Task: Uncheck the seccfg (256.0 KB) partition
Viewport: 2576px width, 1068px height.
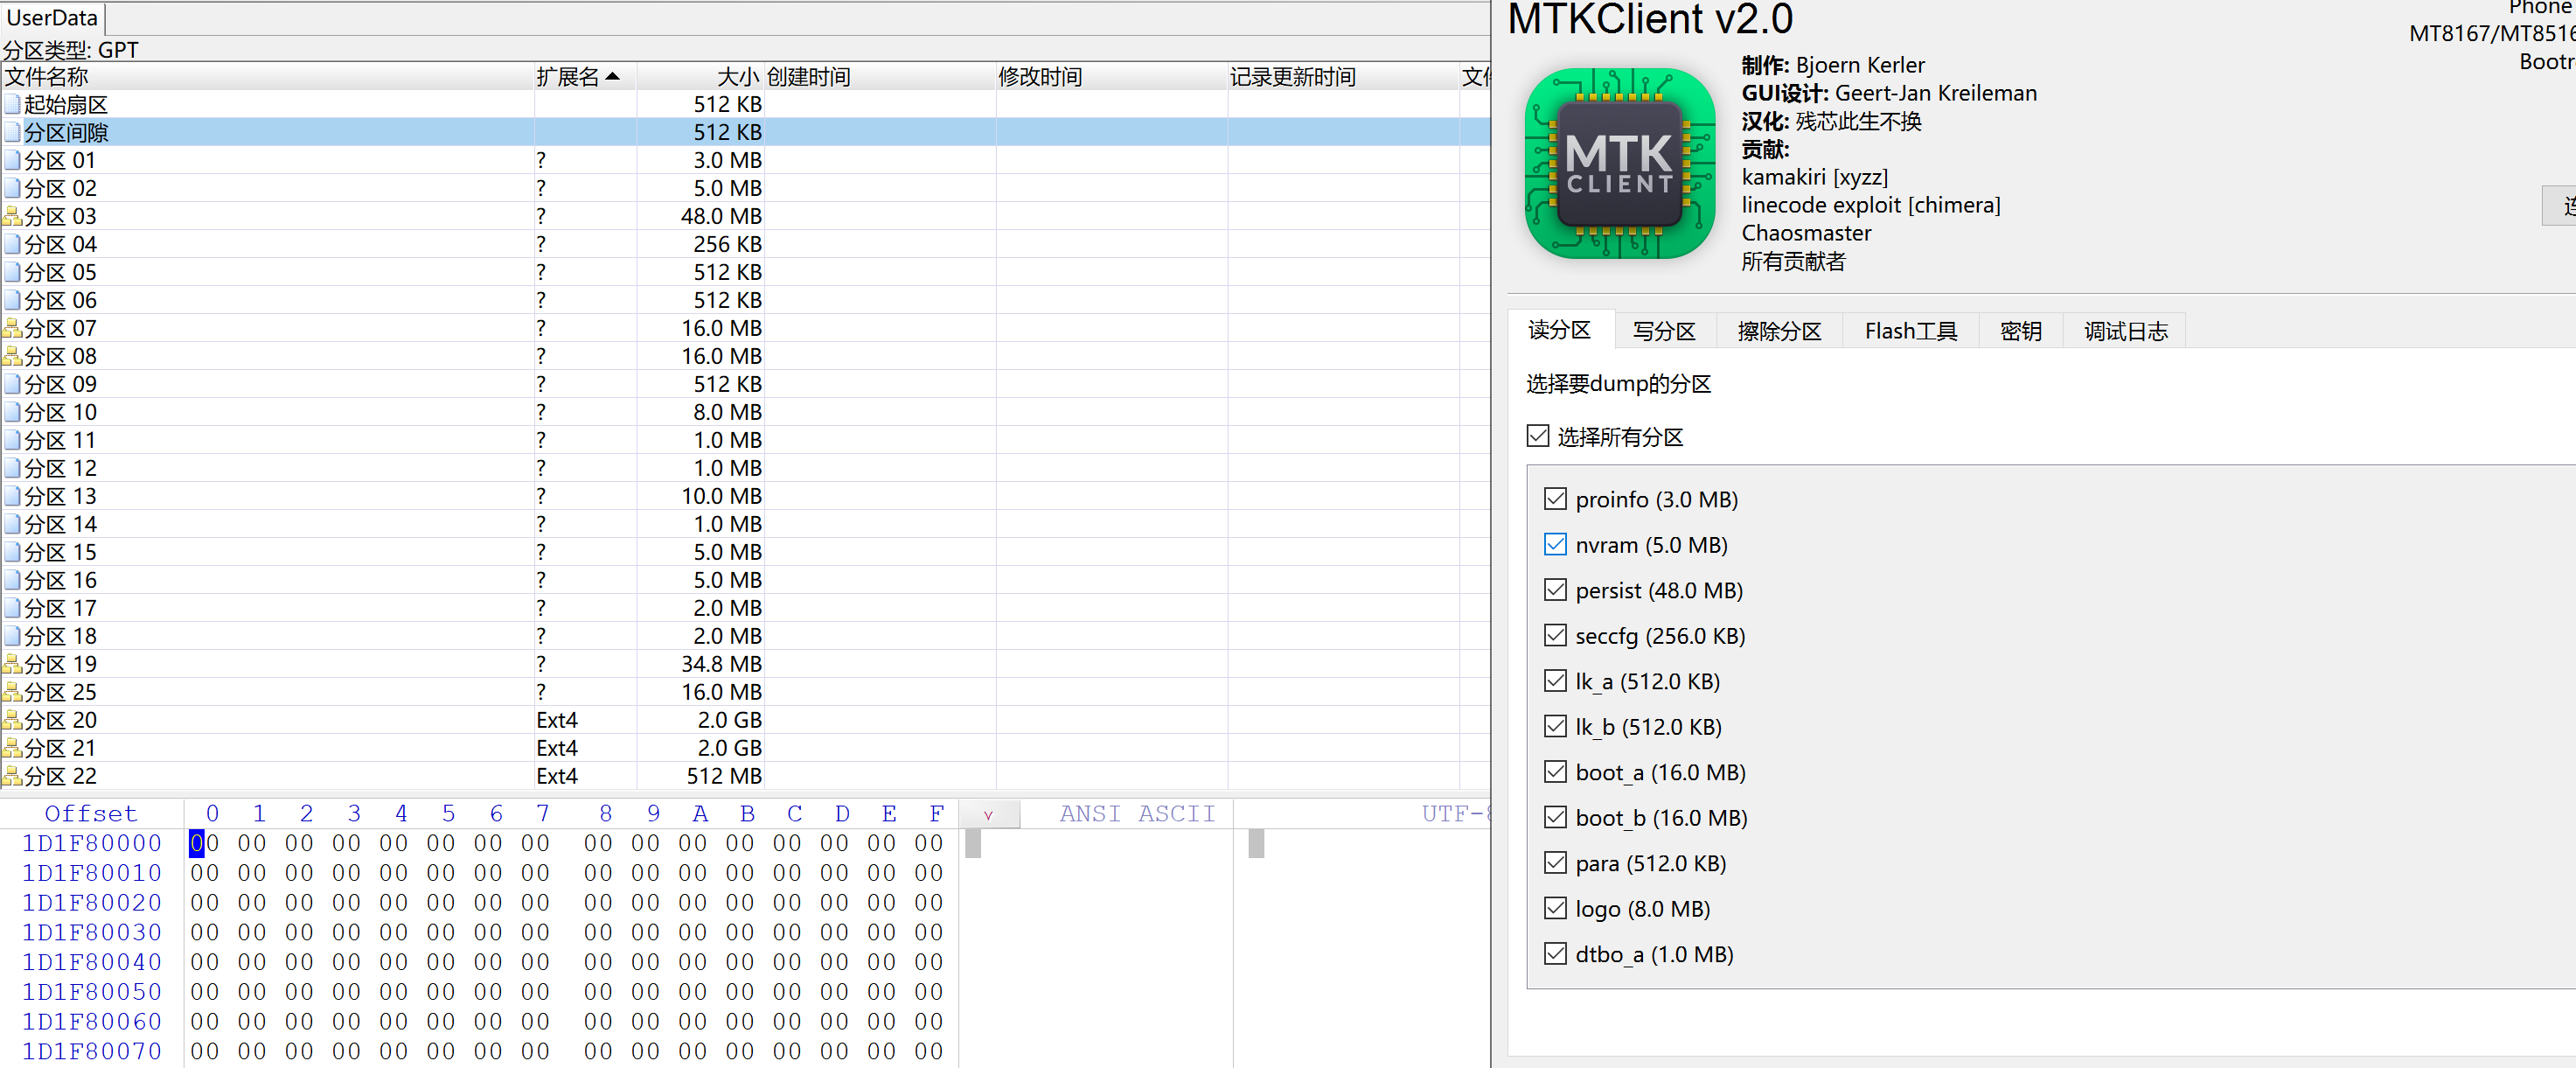Action: tap(1555, 635)
